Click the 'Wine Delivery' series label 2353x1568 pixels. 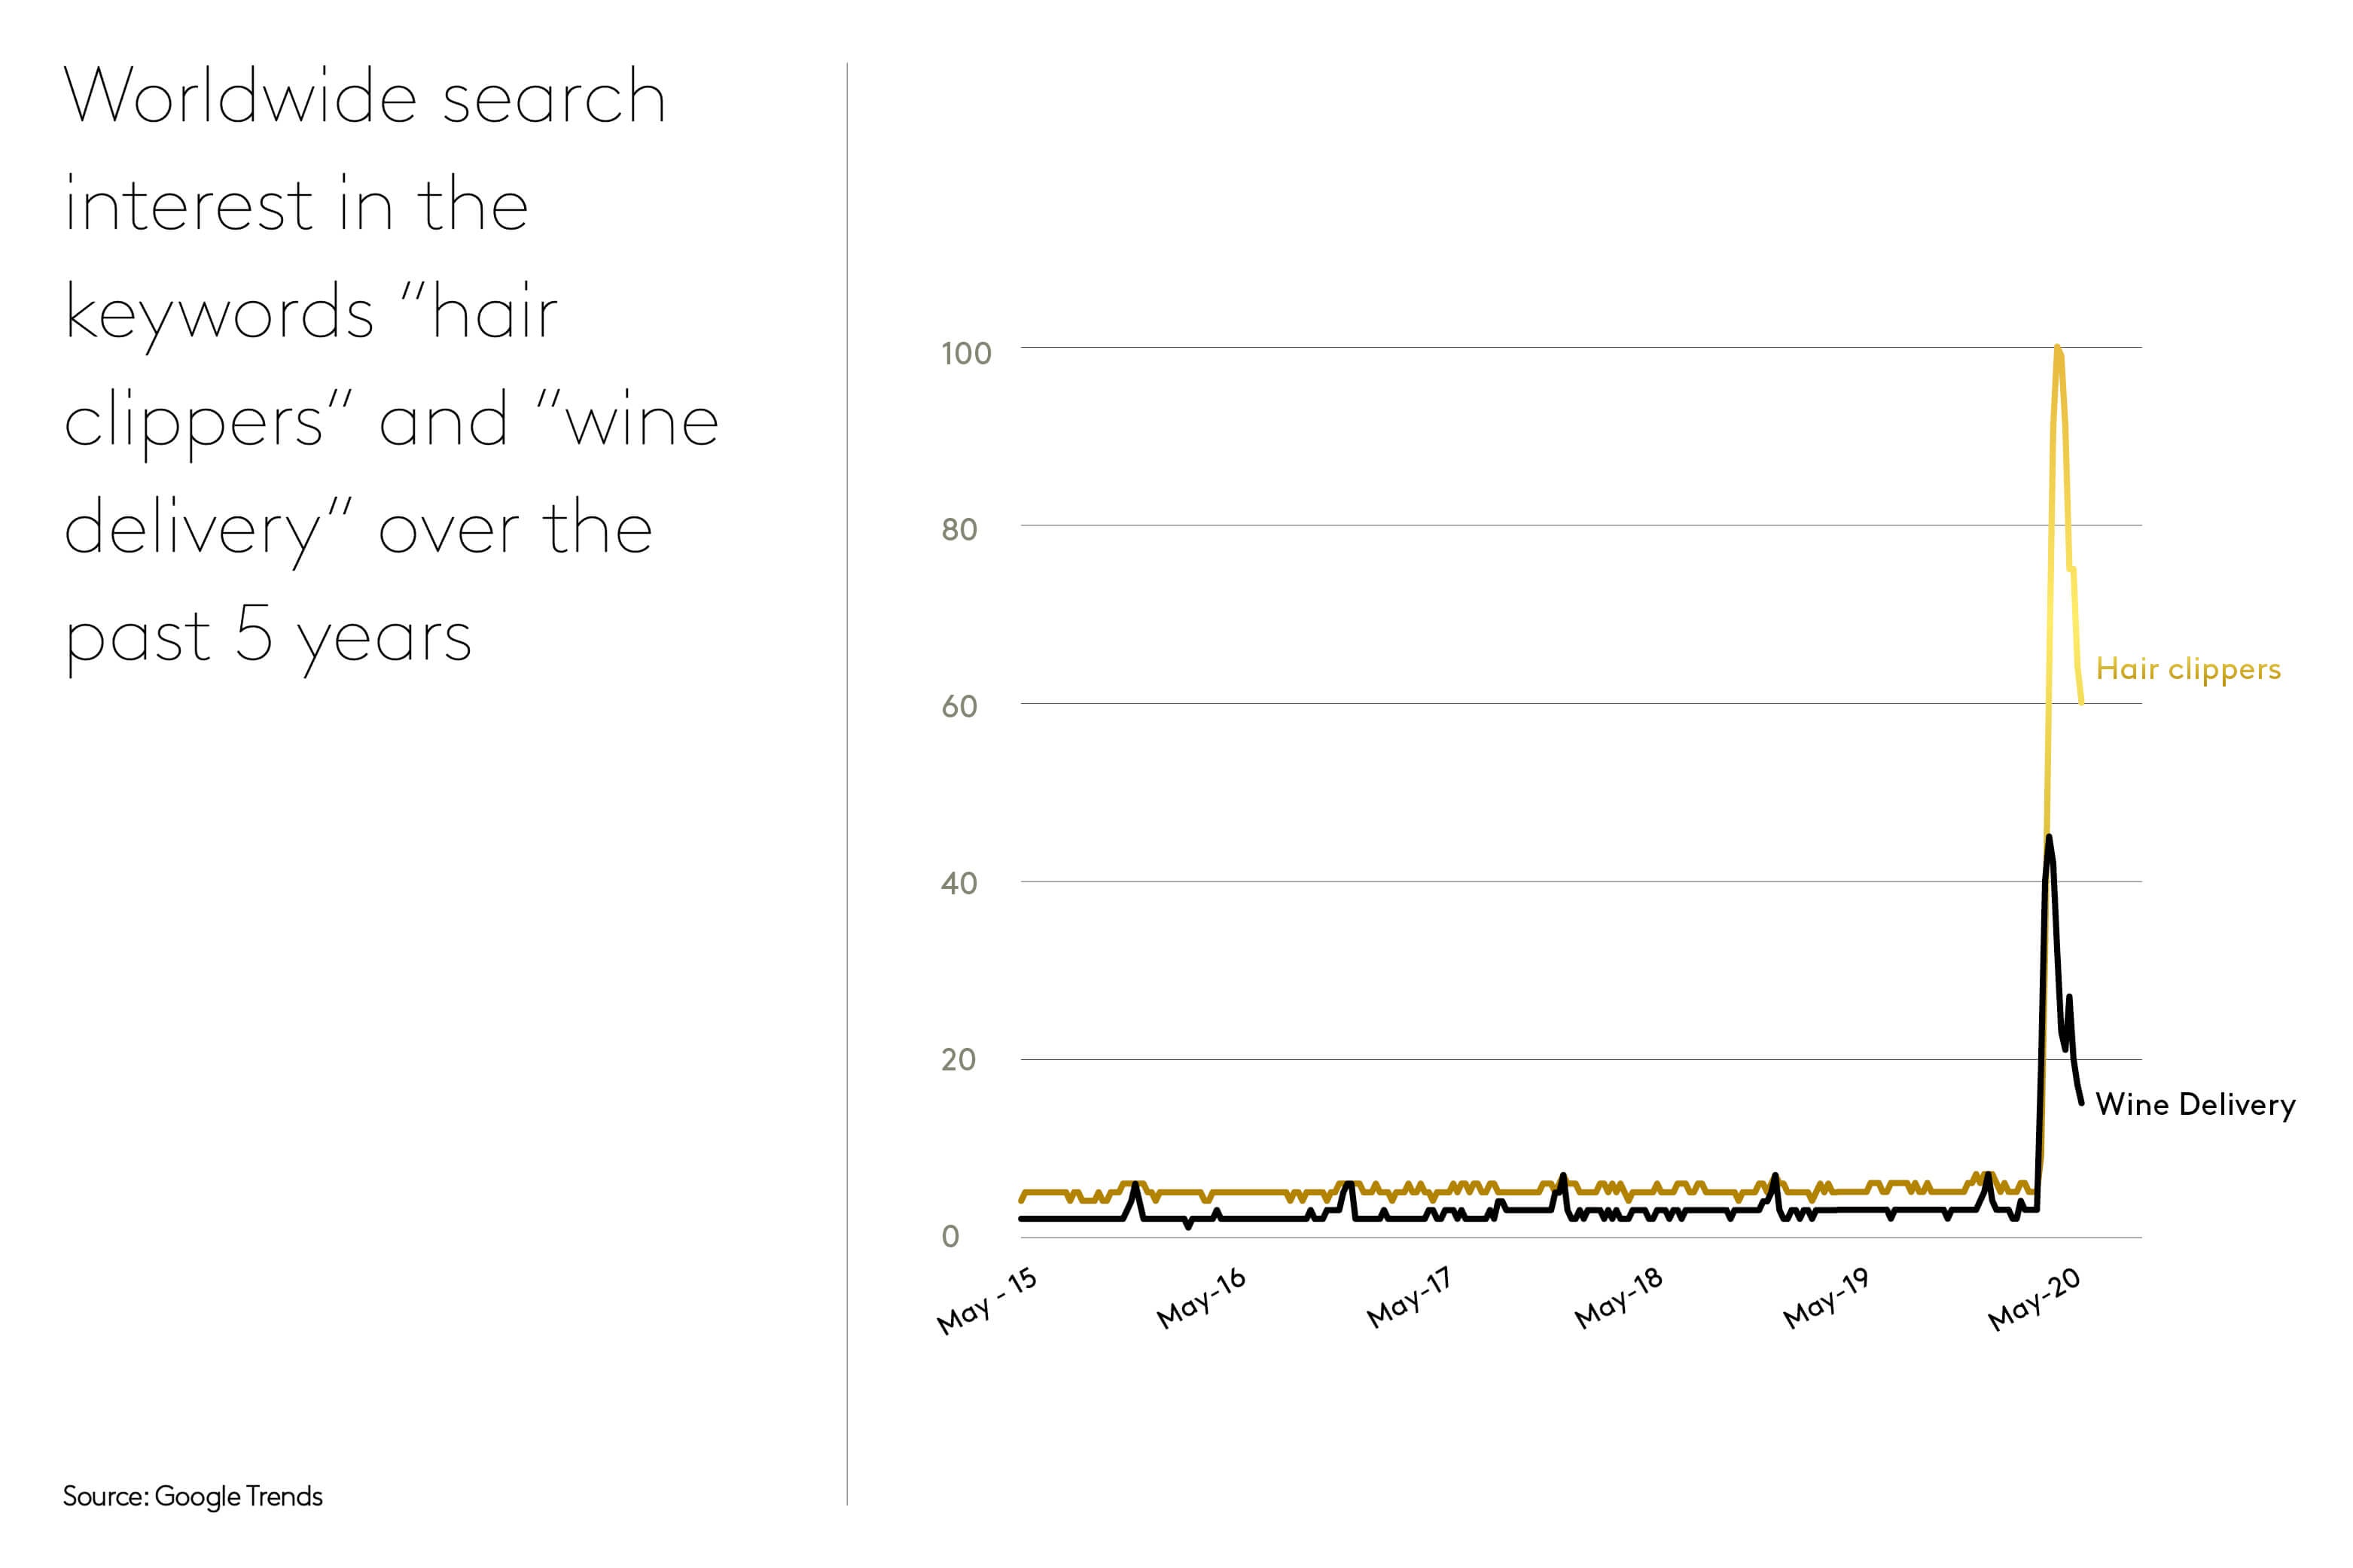point(2194,1104)
